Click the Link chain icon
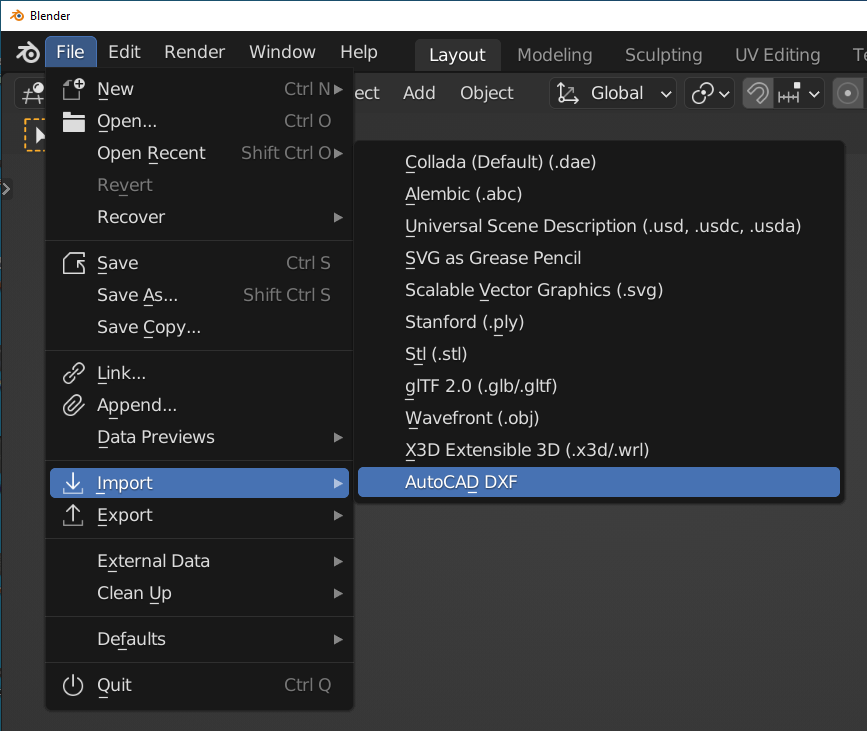This screenshot has width=867, height=731. [x=73, y=373]
